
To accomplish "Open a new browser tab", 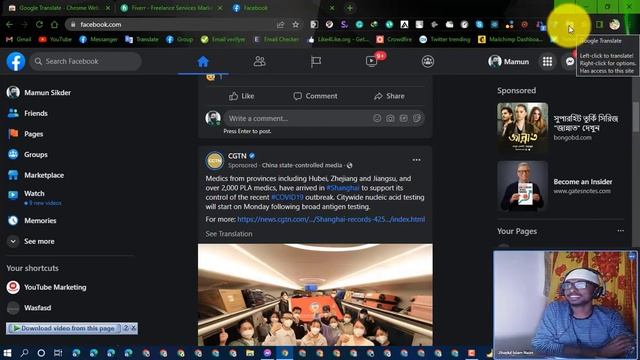I will click(350, 8).
